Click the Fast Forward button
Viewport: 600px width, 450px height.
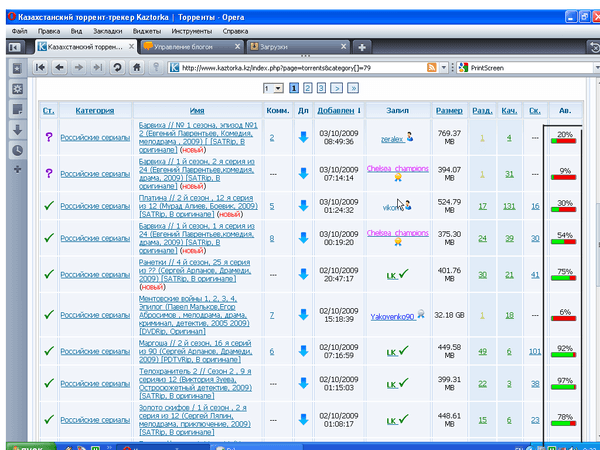[98, 68]
